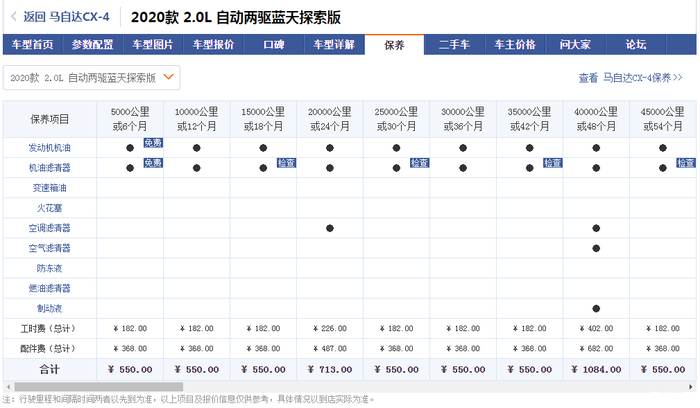The height and width of the screenshot is (408, 700).
Task: Click the 免费 badge in 机油滤清器 row
Action: coord(153,162)
